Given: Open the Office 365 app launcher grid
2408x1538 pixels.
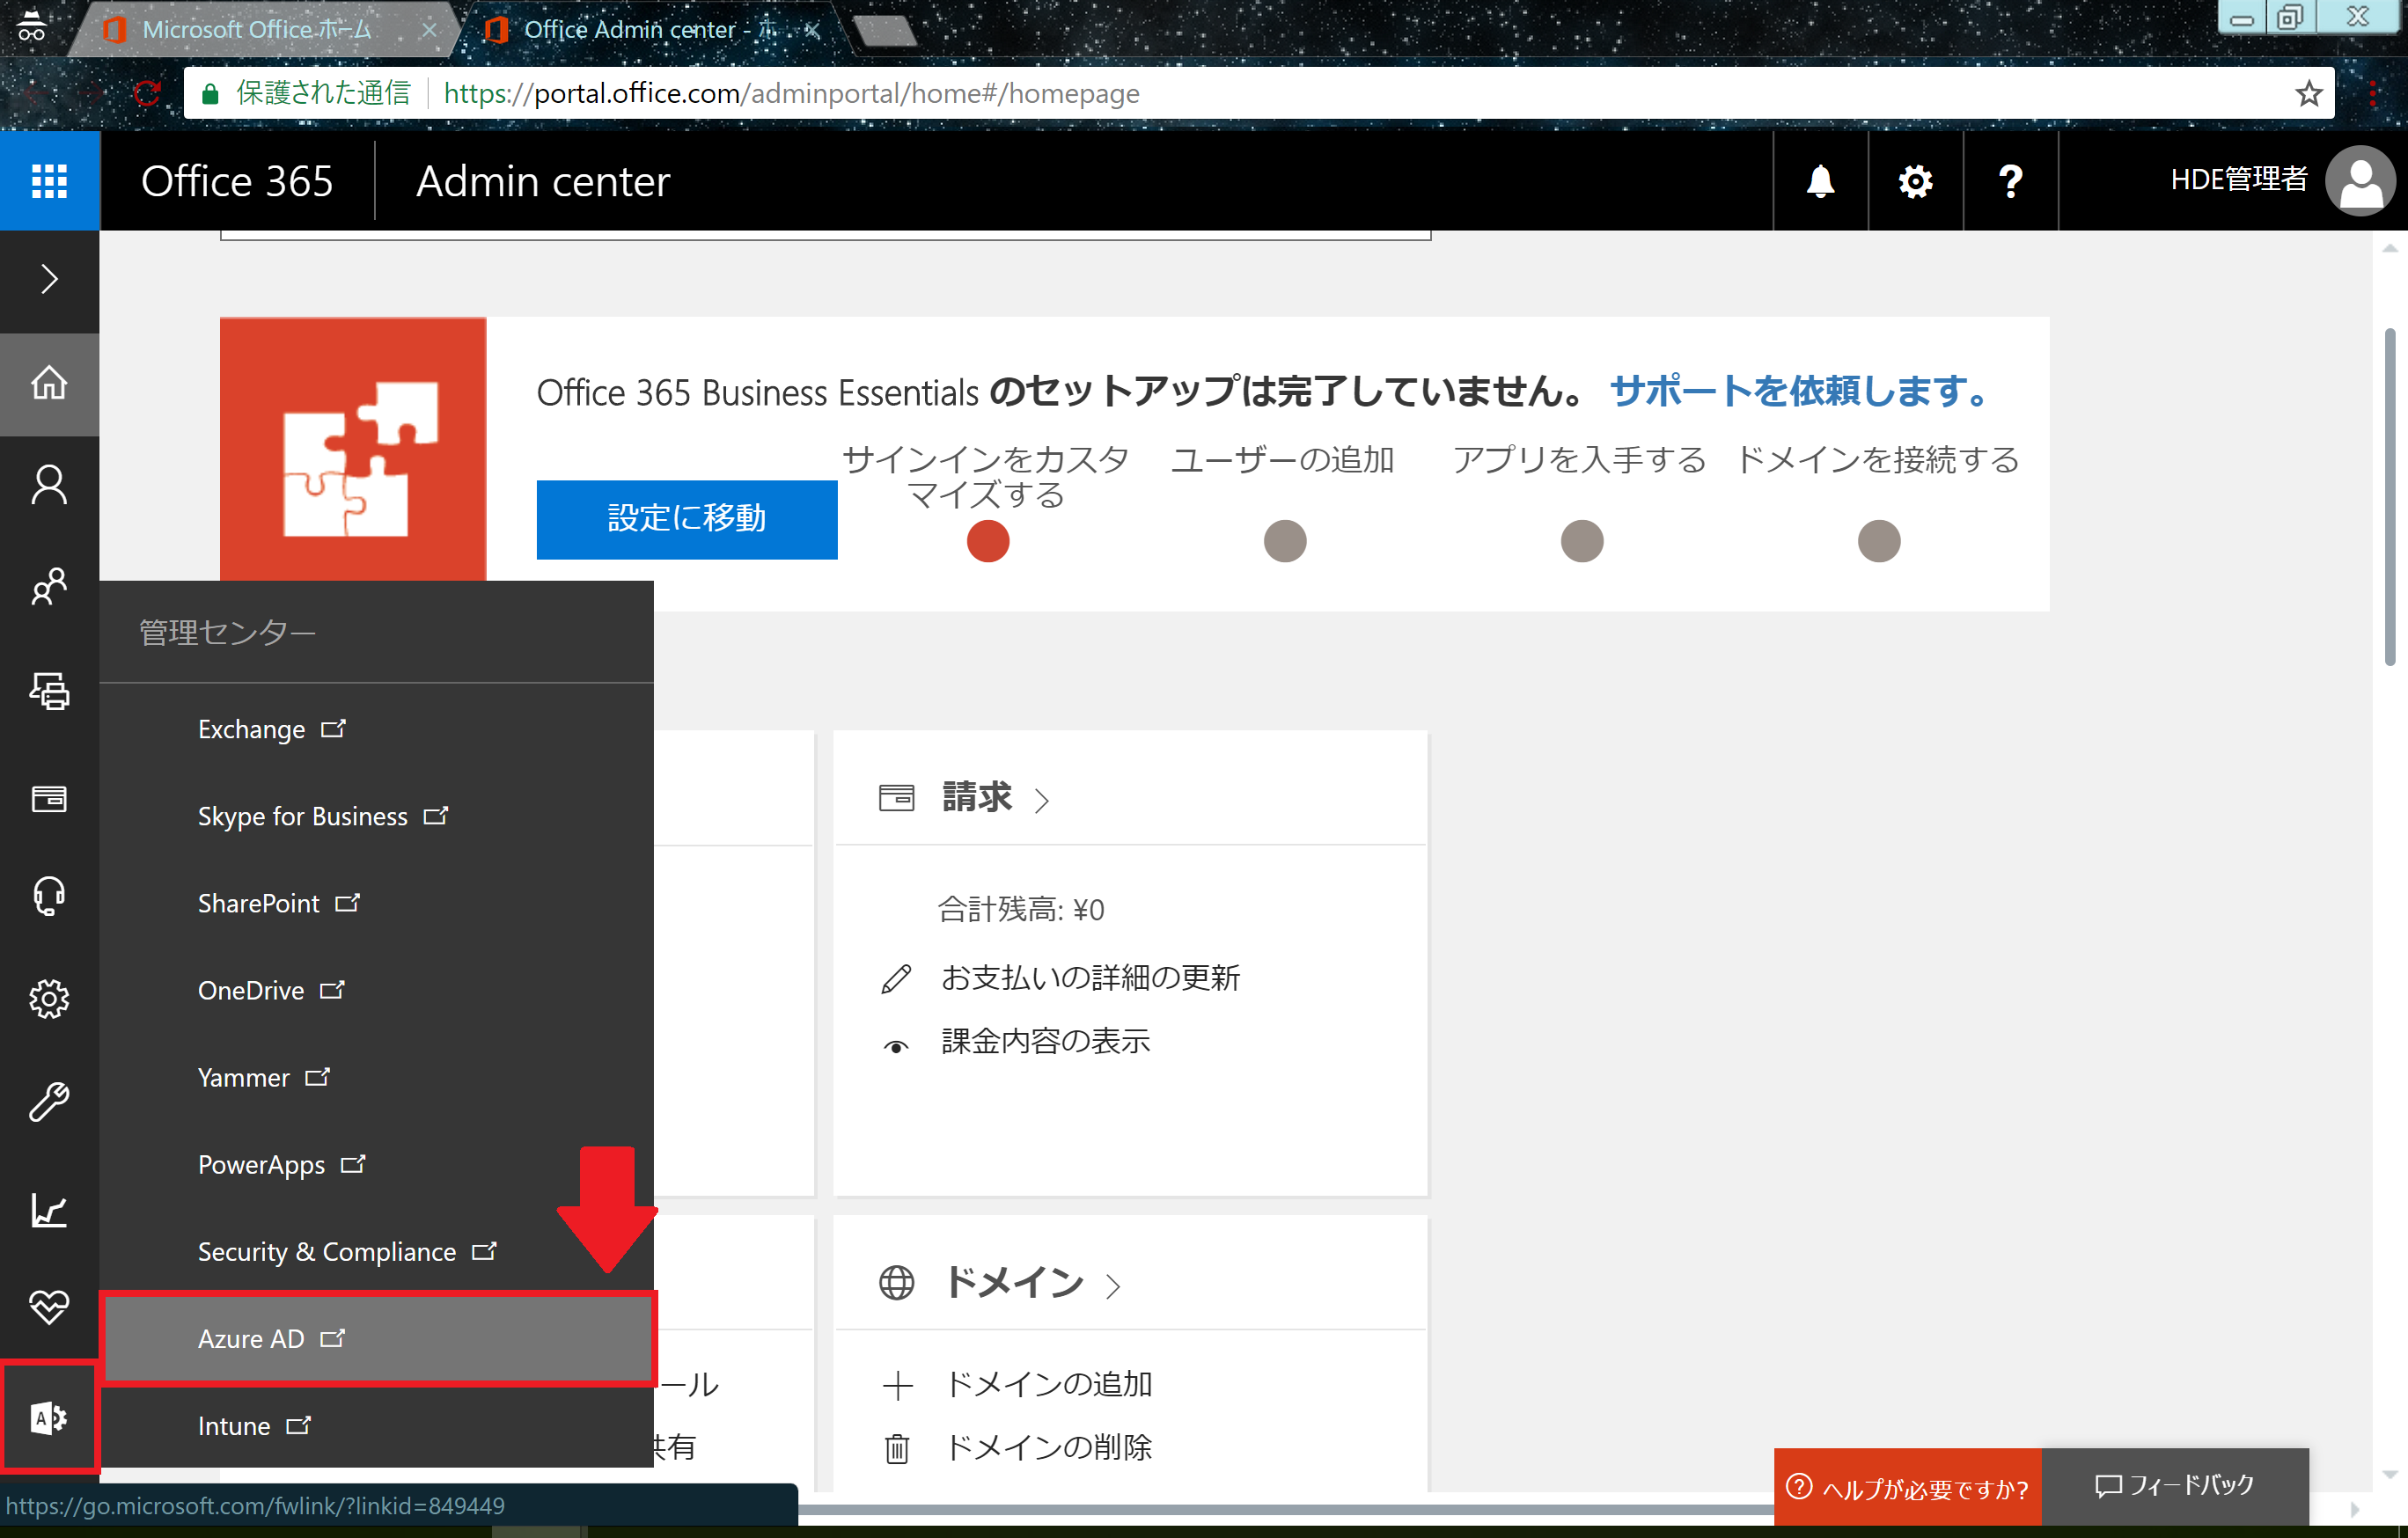Looking at the screenshot, I should (49, 181).
